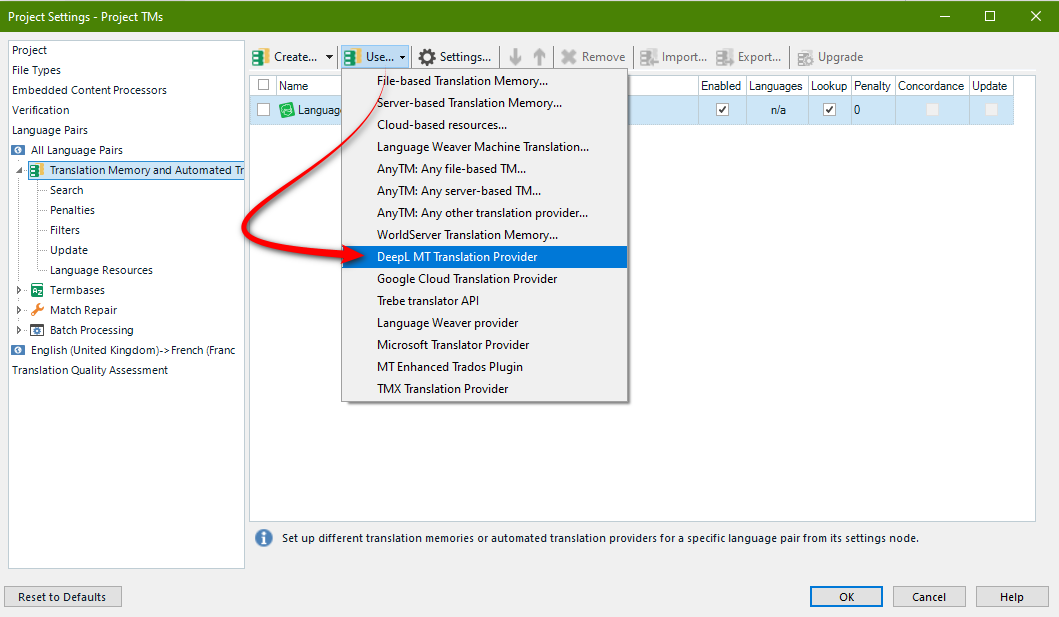Screen dimensions: 1059x617
Task: Choose AnyTM: Any other translation provider
Action: [x=485, y=213]
